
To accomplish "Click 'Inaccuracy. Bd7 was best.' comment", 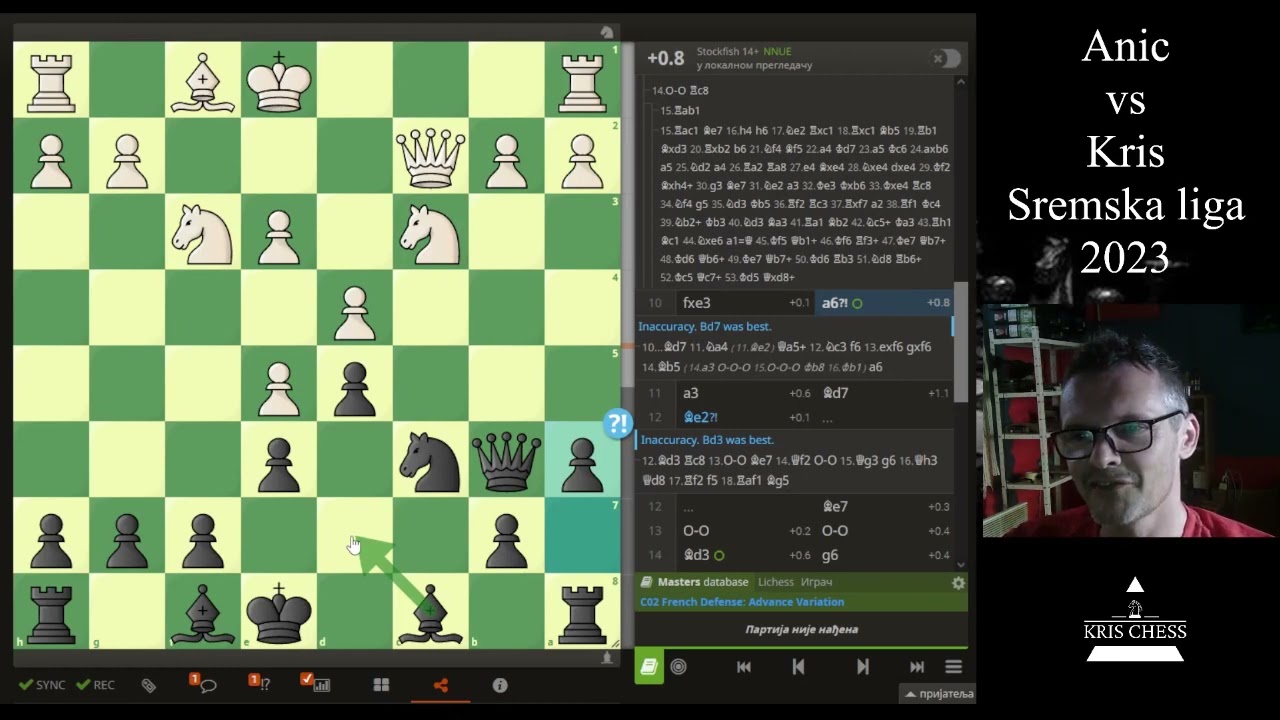I will pos(706,327).
